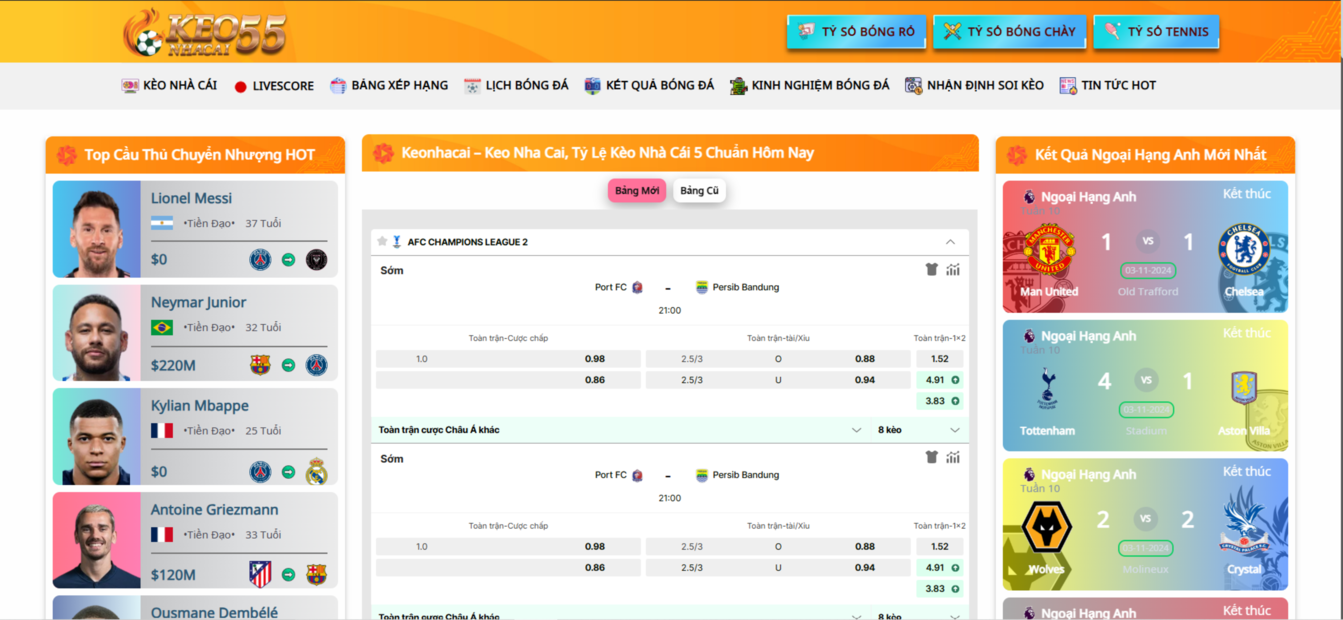This screenshot has height=620, width=1343.
Task: Click the Tỷ Số Bóng Chày button
Action: click(x=1010, y=32)
